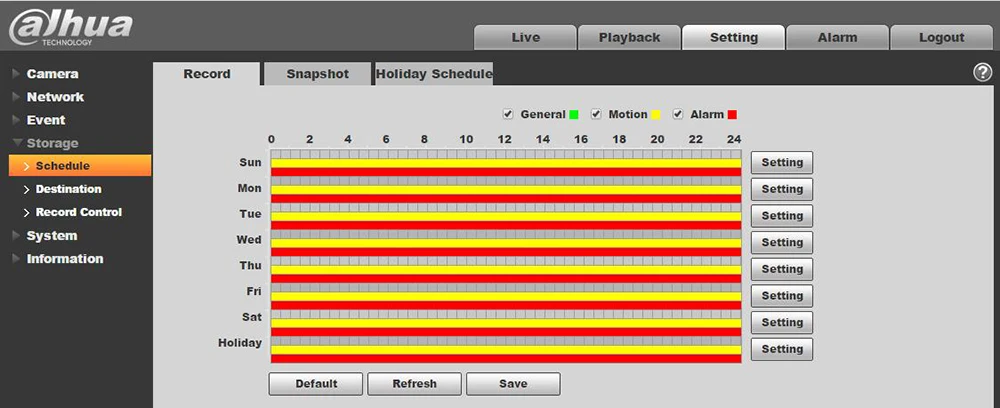Click the Holiday row label
The height and width of the screenshot is (408, 1000).
pyautogui.click(x=240, y=343)
